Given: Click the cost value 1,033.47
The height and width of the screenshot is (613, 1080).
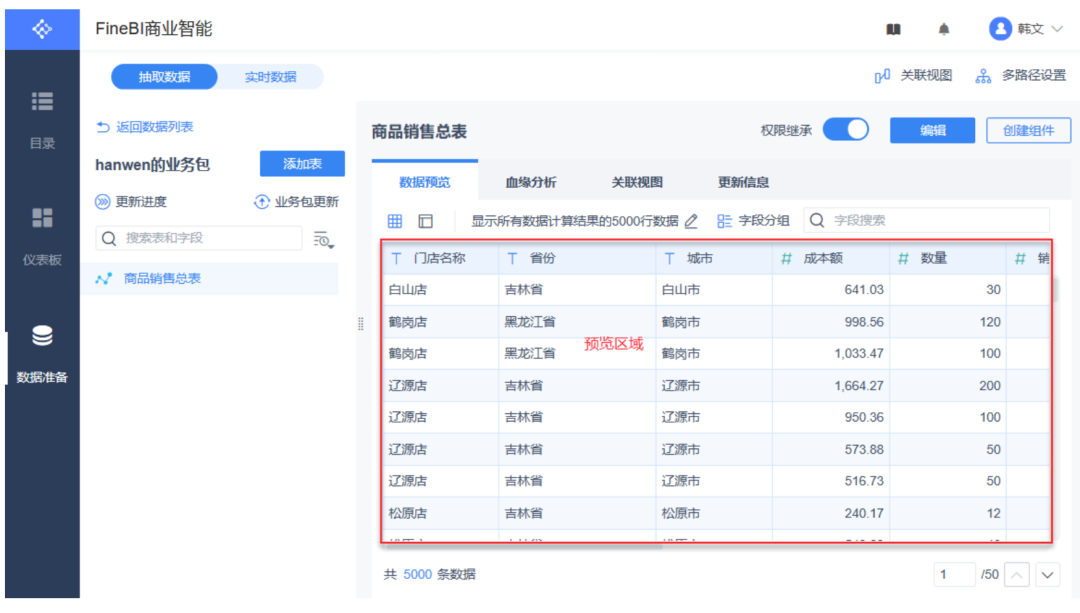Looking at the screenshot, I should 859,353.
